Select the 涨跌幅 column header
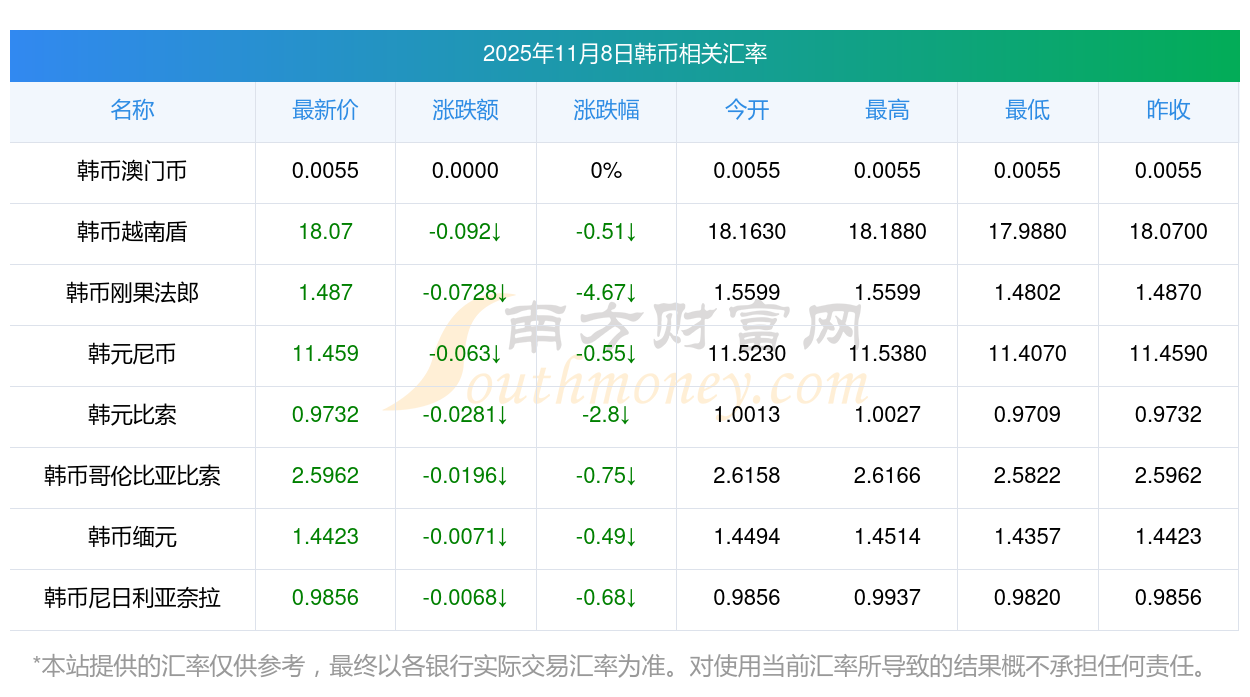This screenshot has width=1250, height=697. point(606,110)
